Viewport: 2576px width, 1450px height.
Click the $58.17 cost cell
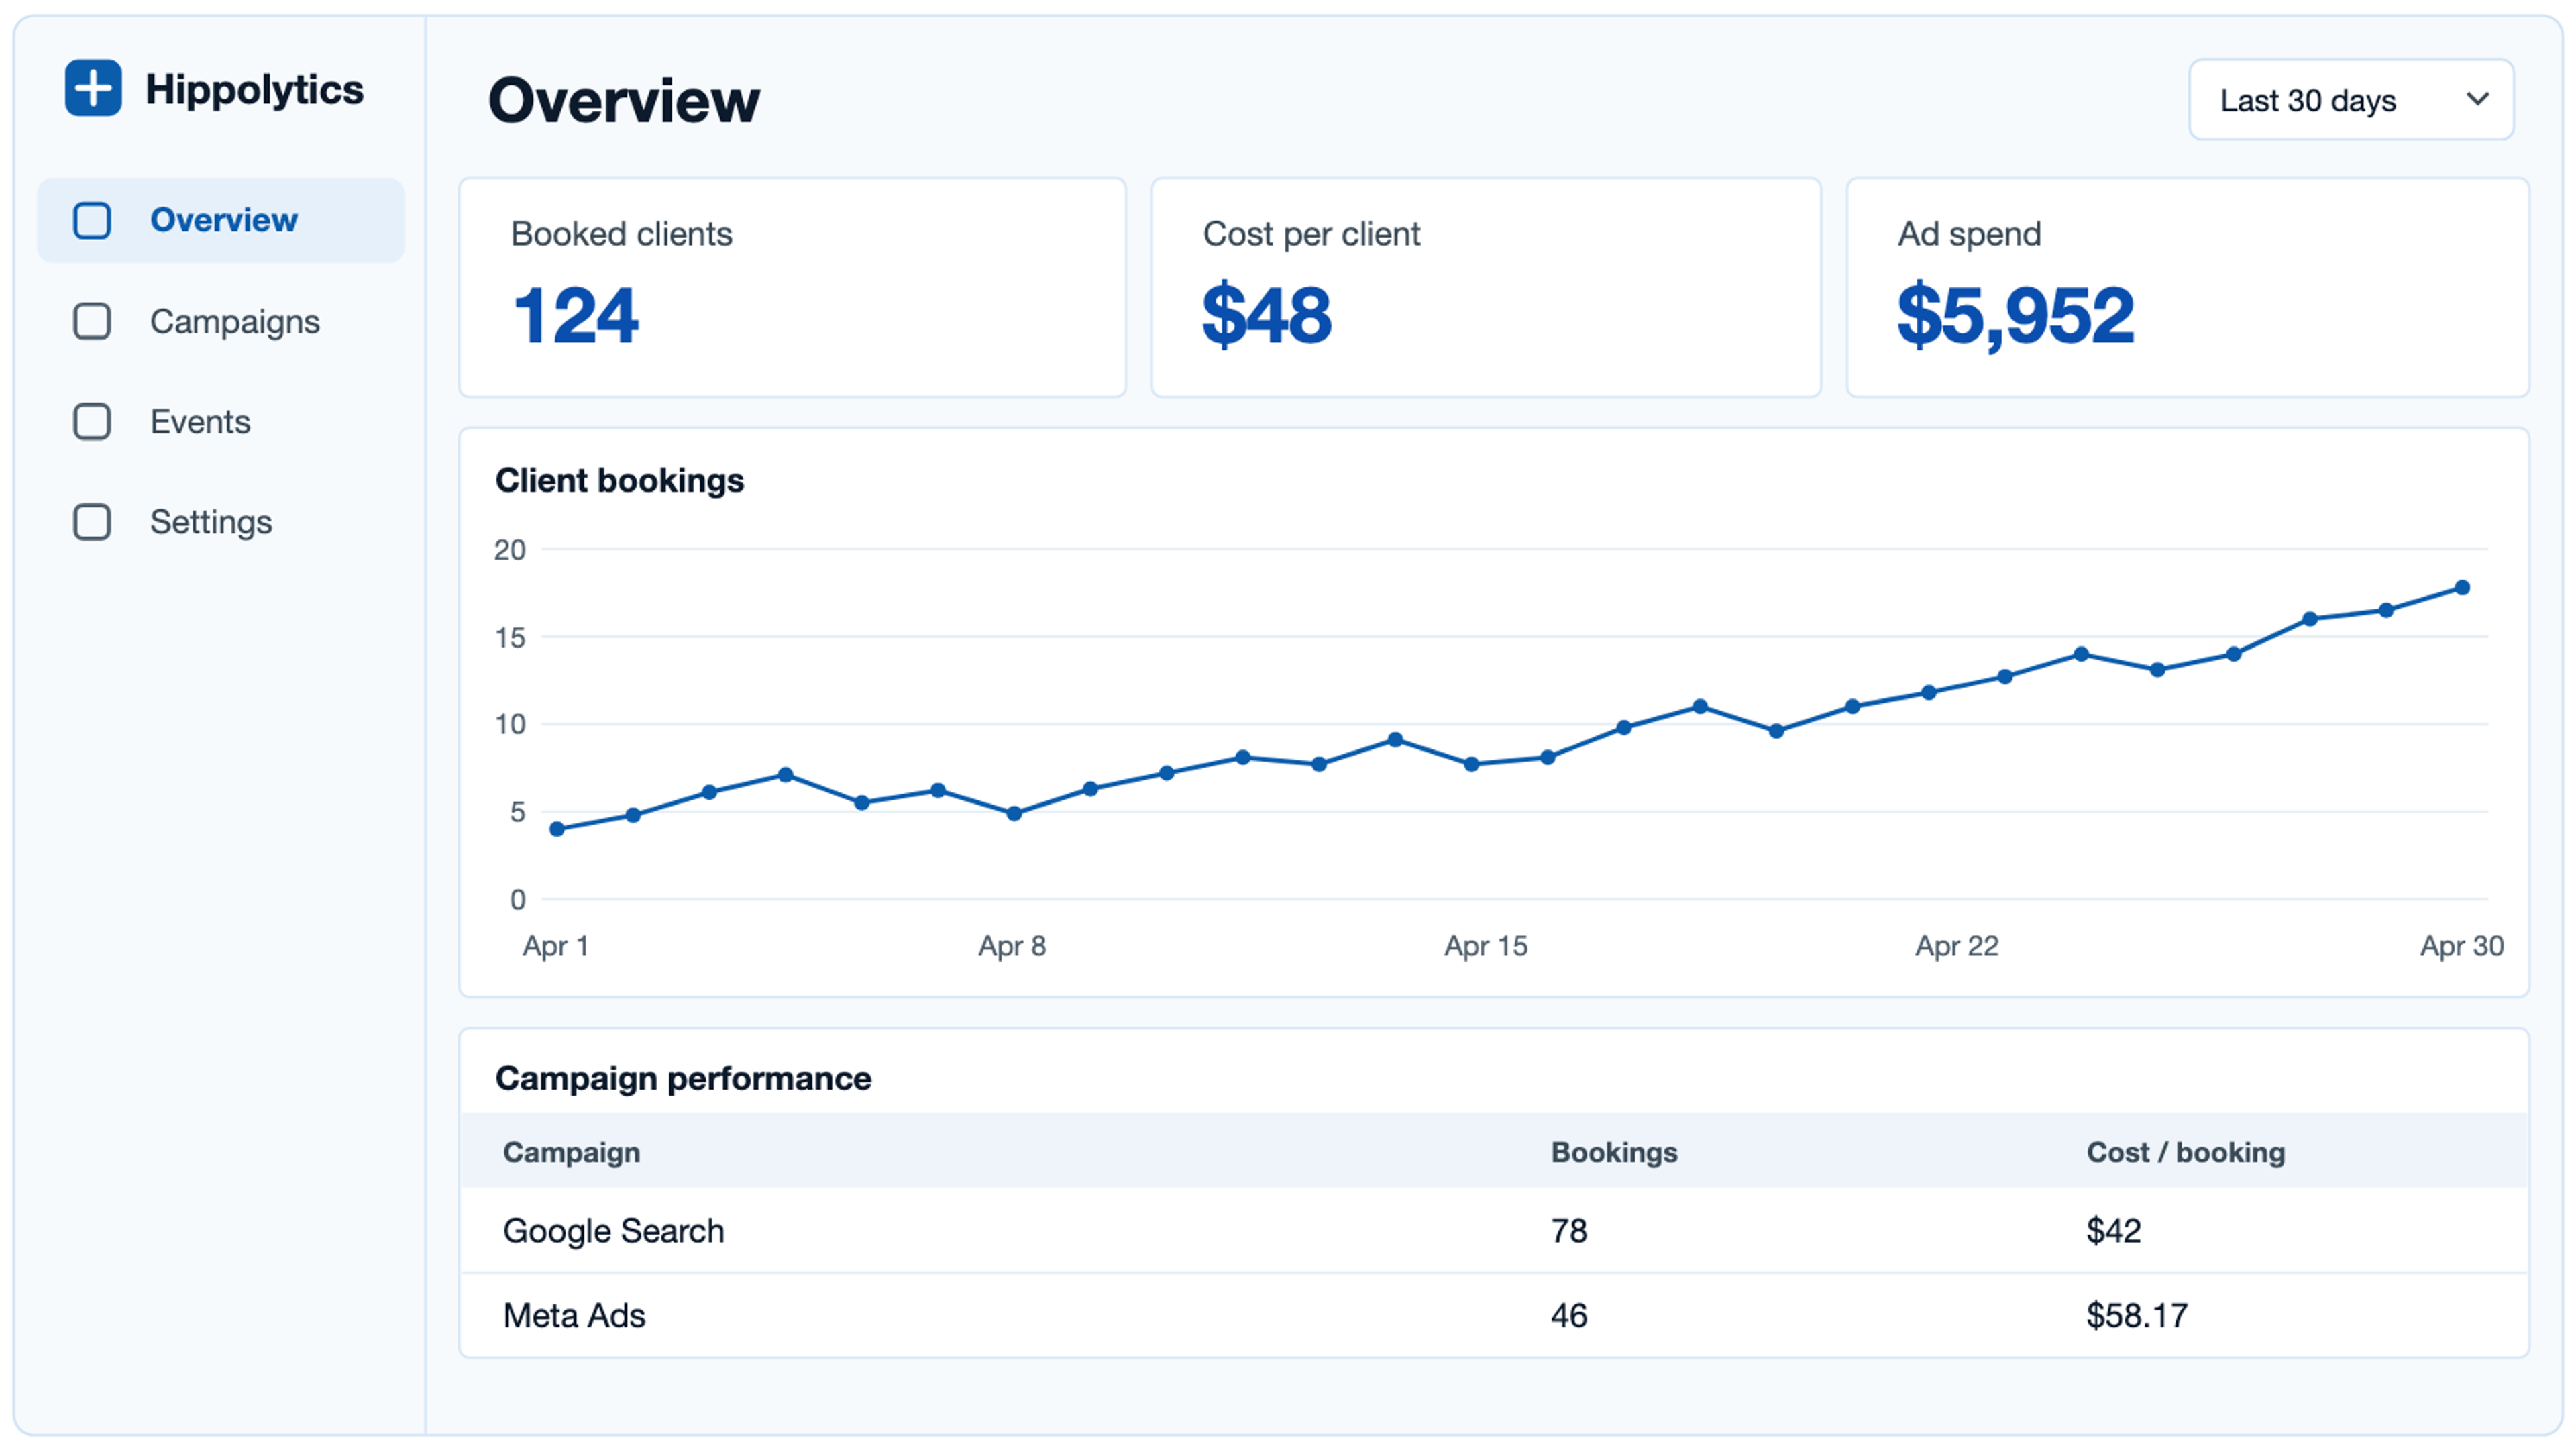[2137, 1316]
